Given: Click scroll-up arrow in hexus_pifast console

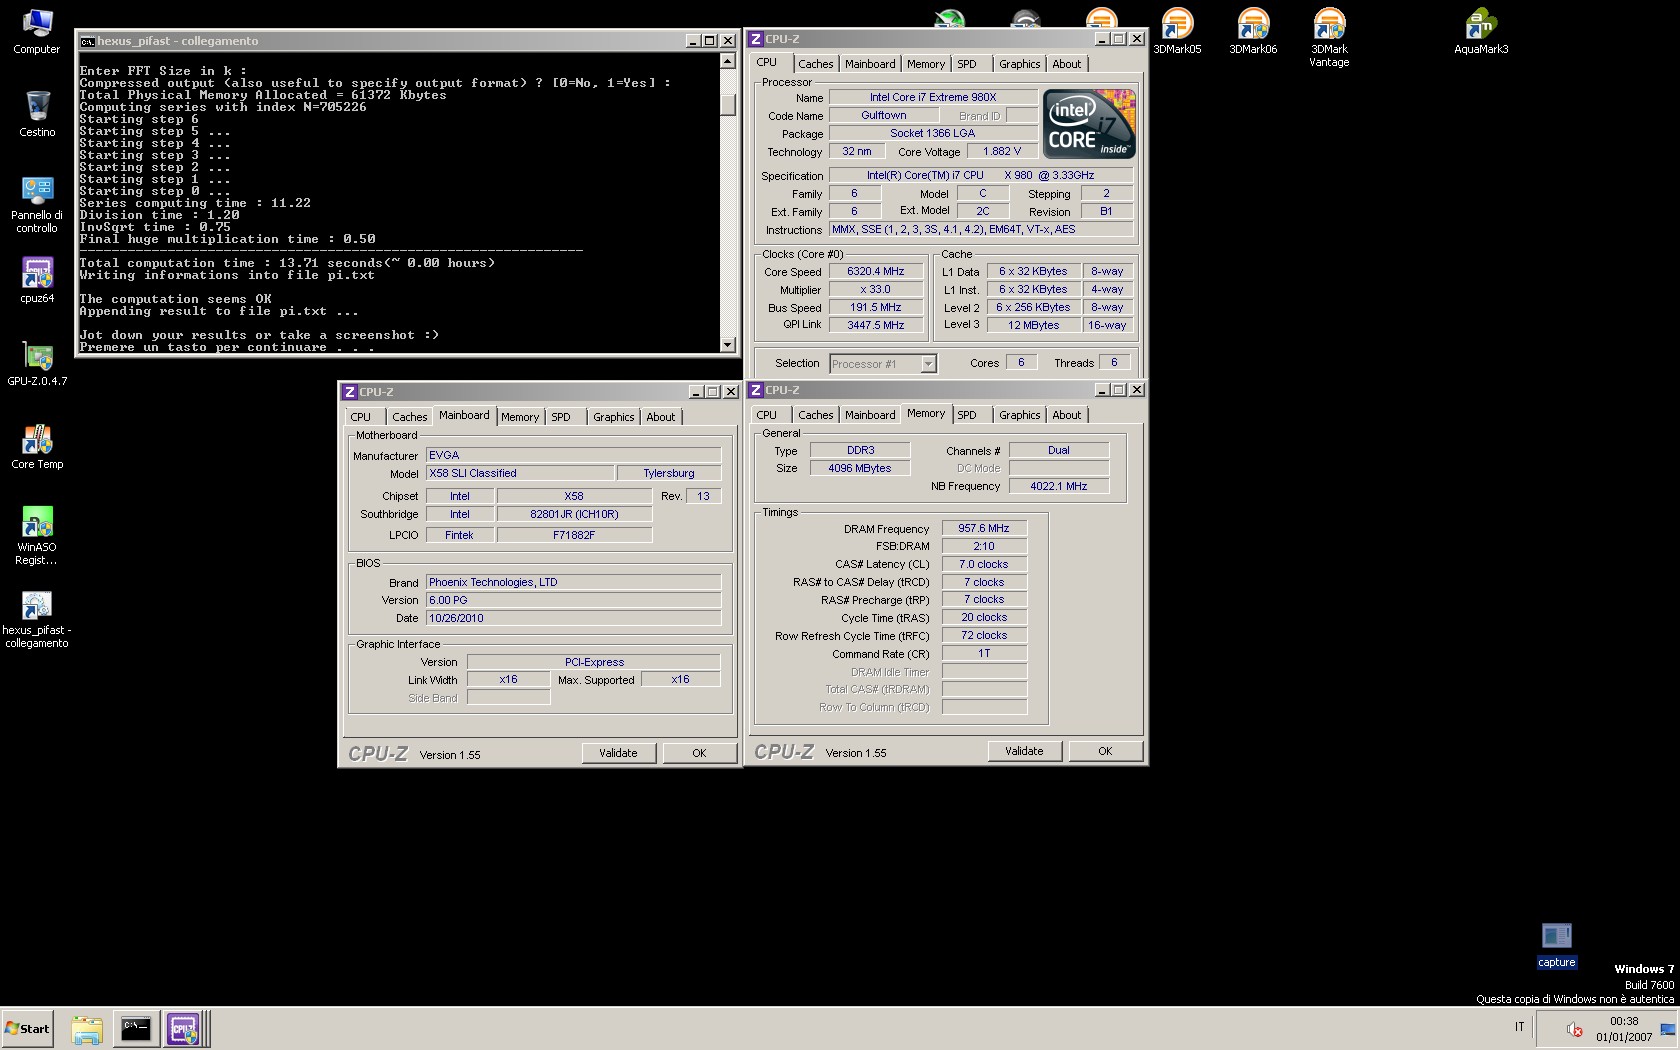Looking at the screenshot, I should 728,61.
